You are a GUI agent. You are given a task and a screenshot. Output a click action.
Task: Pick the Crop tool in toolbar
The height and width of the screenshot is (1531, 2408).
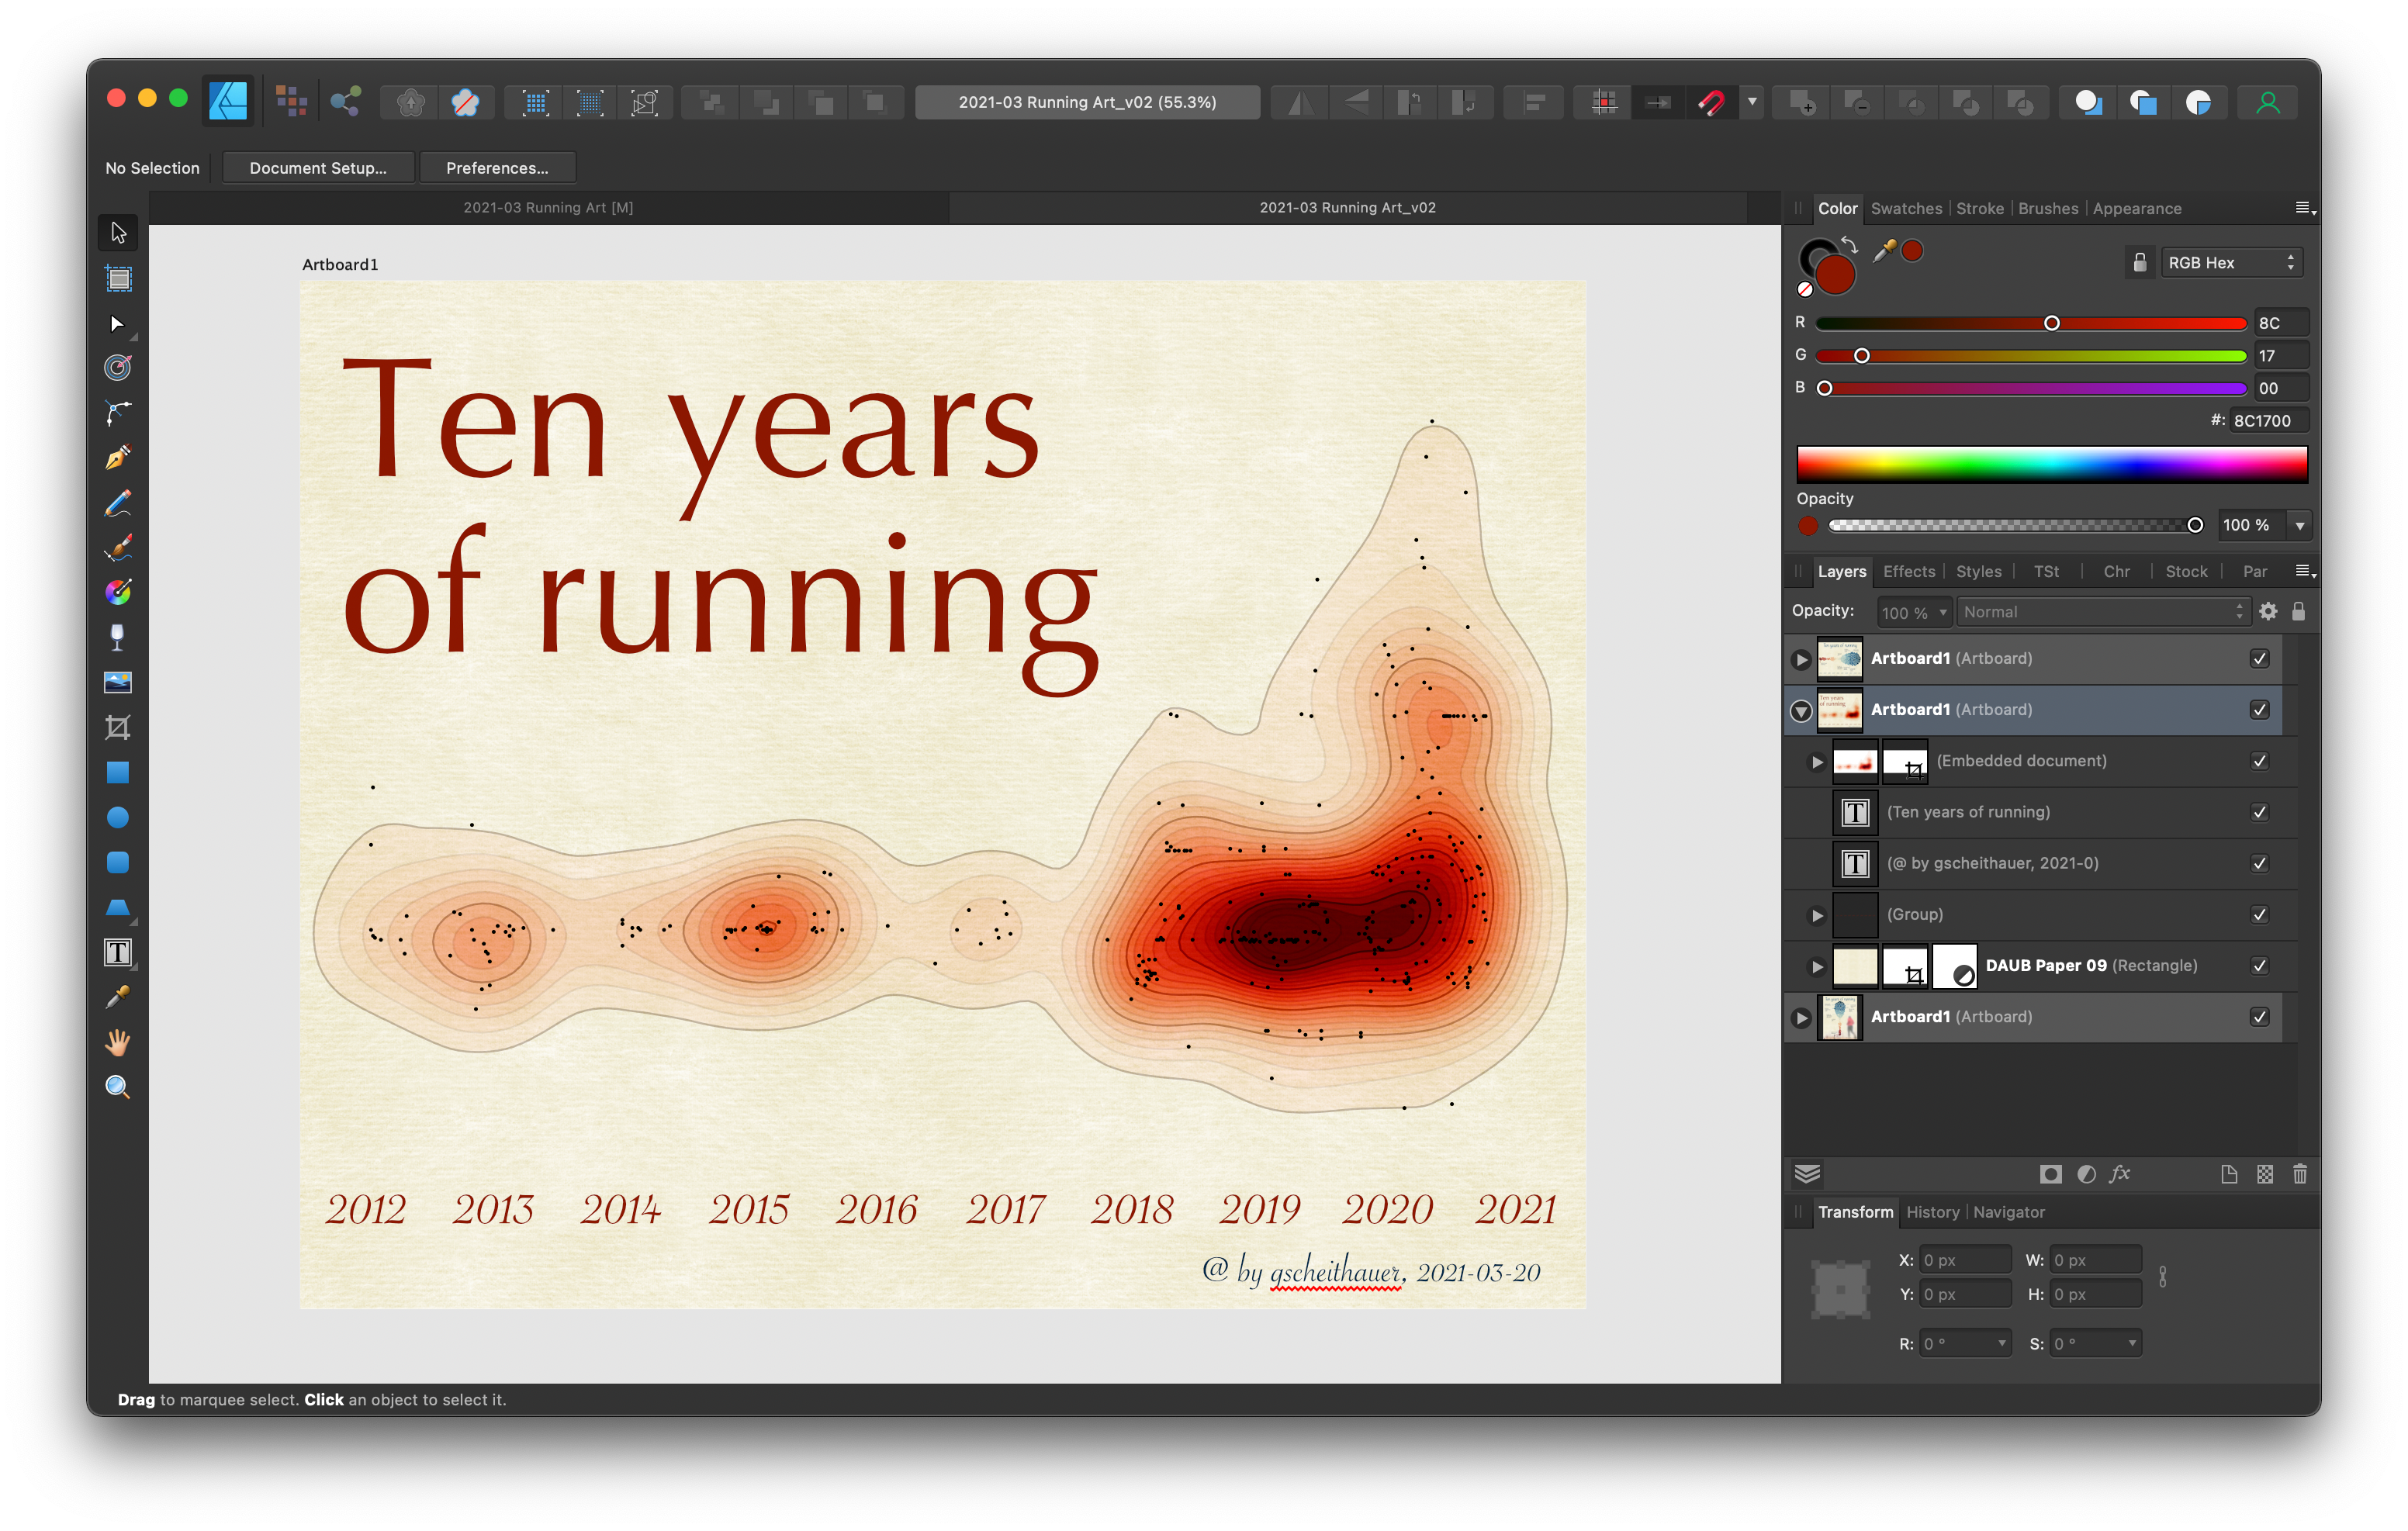click(118, 727)
